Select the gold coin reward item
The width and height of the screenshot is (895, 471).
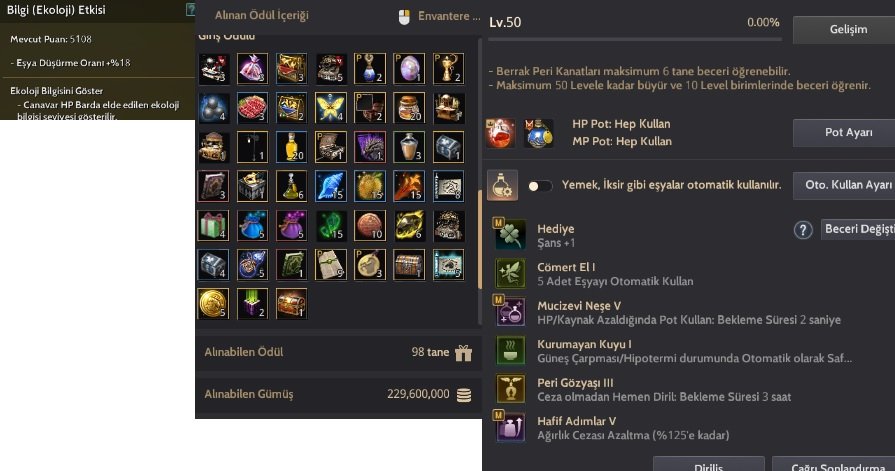pyautogui.click(x=213, y=303)
